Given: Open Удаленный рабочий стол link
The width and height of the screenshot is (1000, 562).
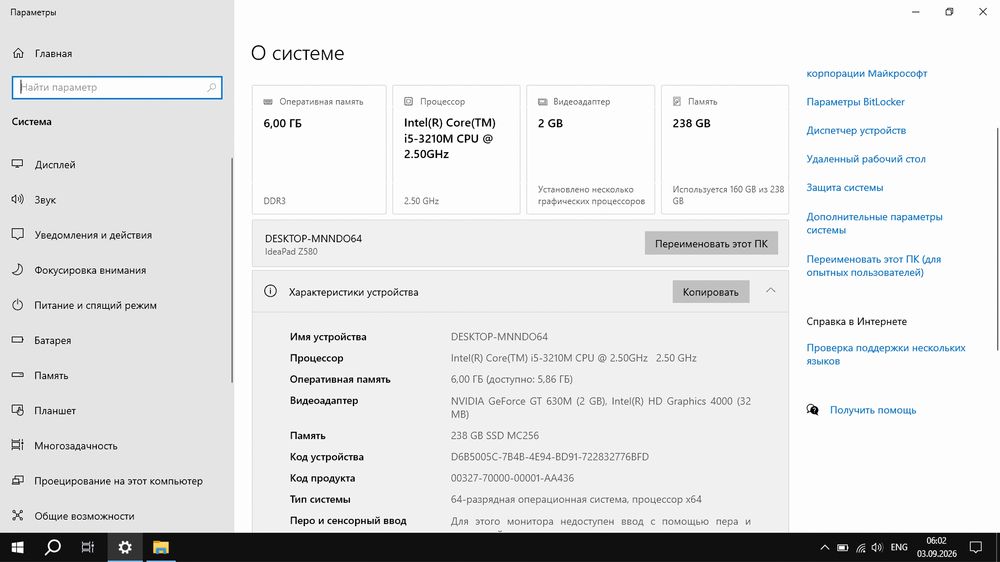Looking at the screenshot, I should (x=865, y=159).
